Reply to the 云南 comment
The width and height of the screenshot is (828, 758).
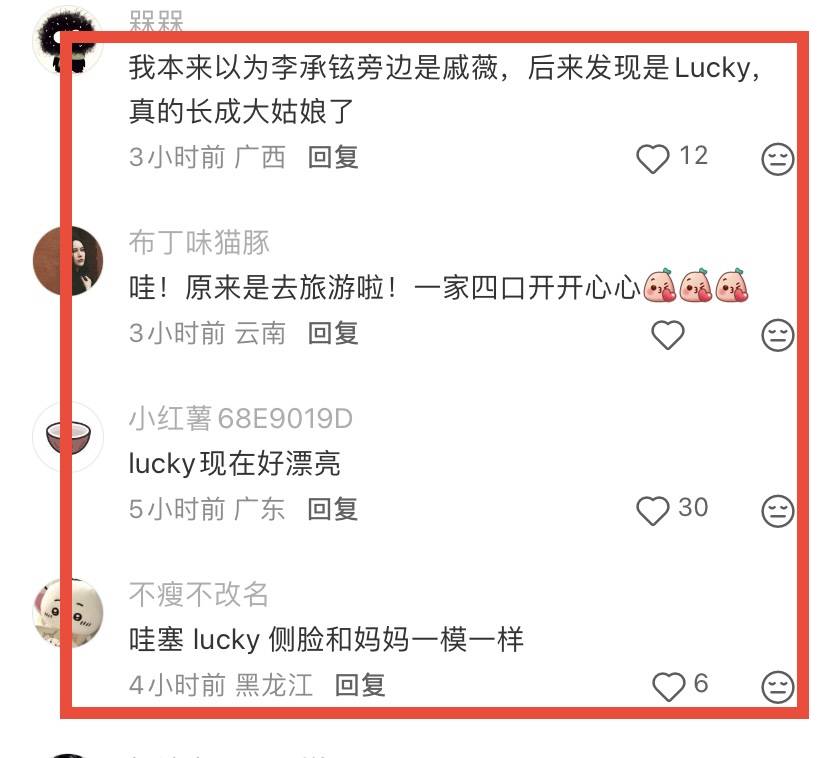(x=333, y=333)
